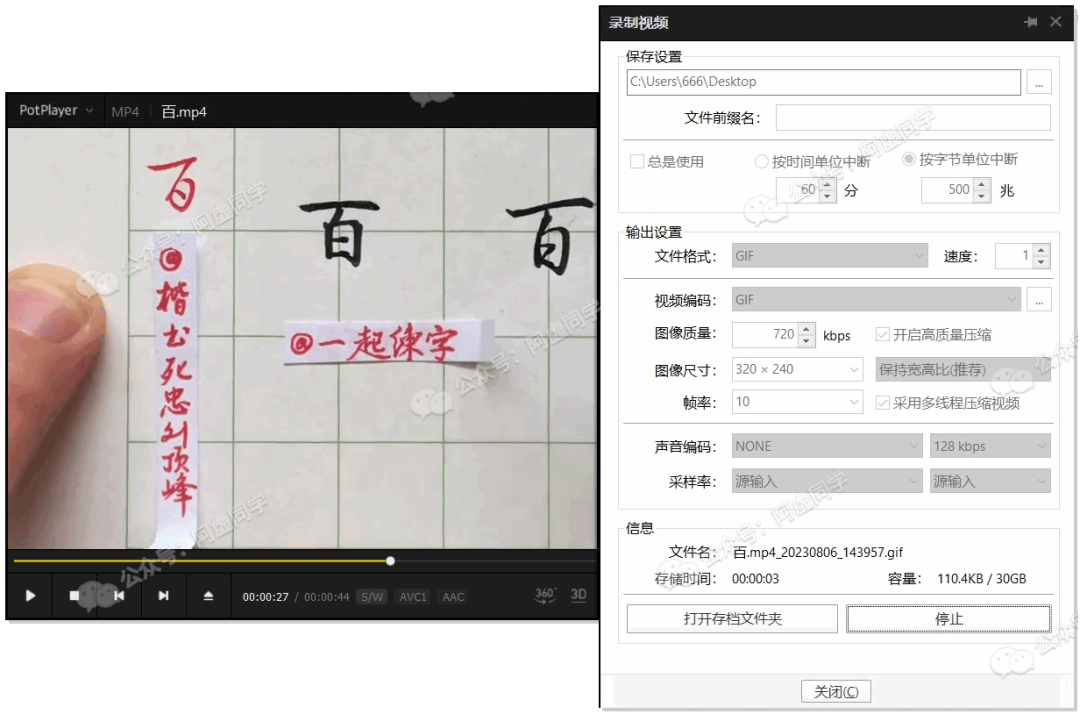The width and height of the screenshot is (1080, 714).
Task: Click the AAC audio codec indicator
Action: tap(453, 597)
